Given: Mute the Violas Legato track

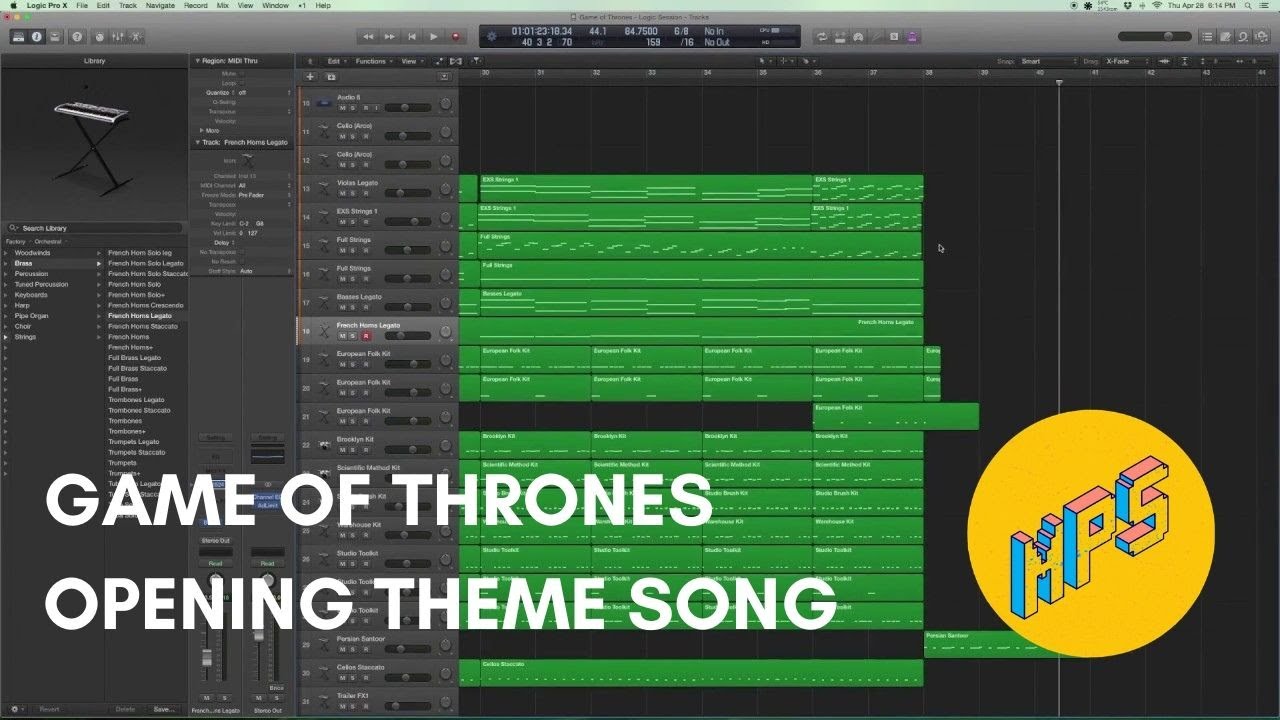Looking at the screenshot, I should coord(342,192).
